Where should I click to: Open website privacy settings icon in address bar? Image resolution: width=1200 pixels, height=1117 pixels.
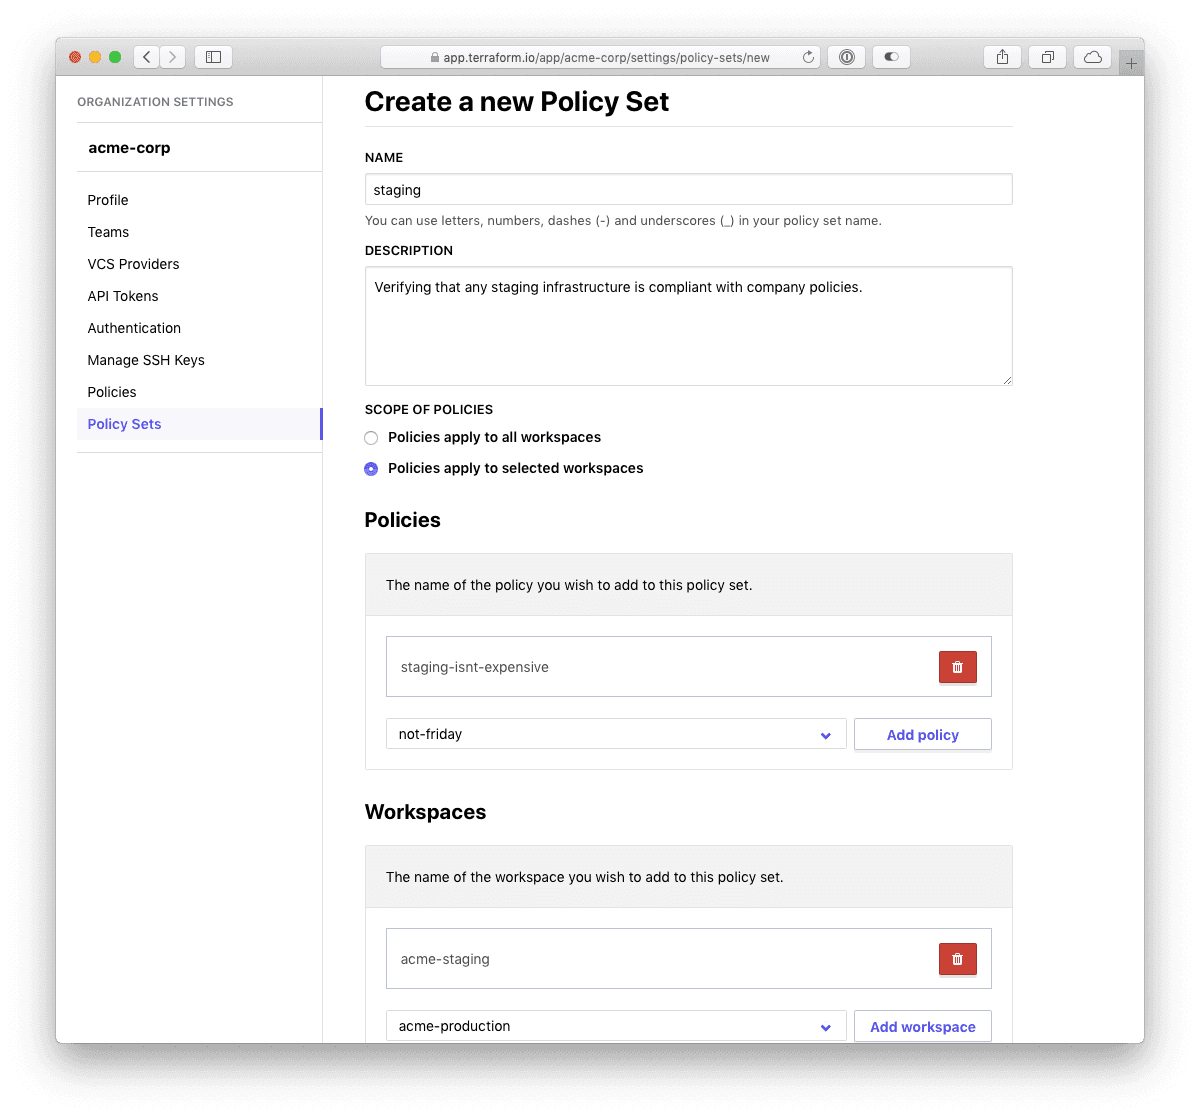(846, 57)
